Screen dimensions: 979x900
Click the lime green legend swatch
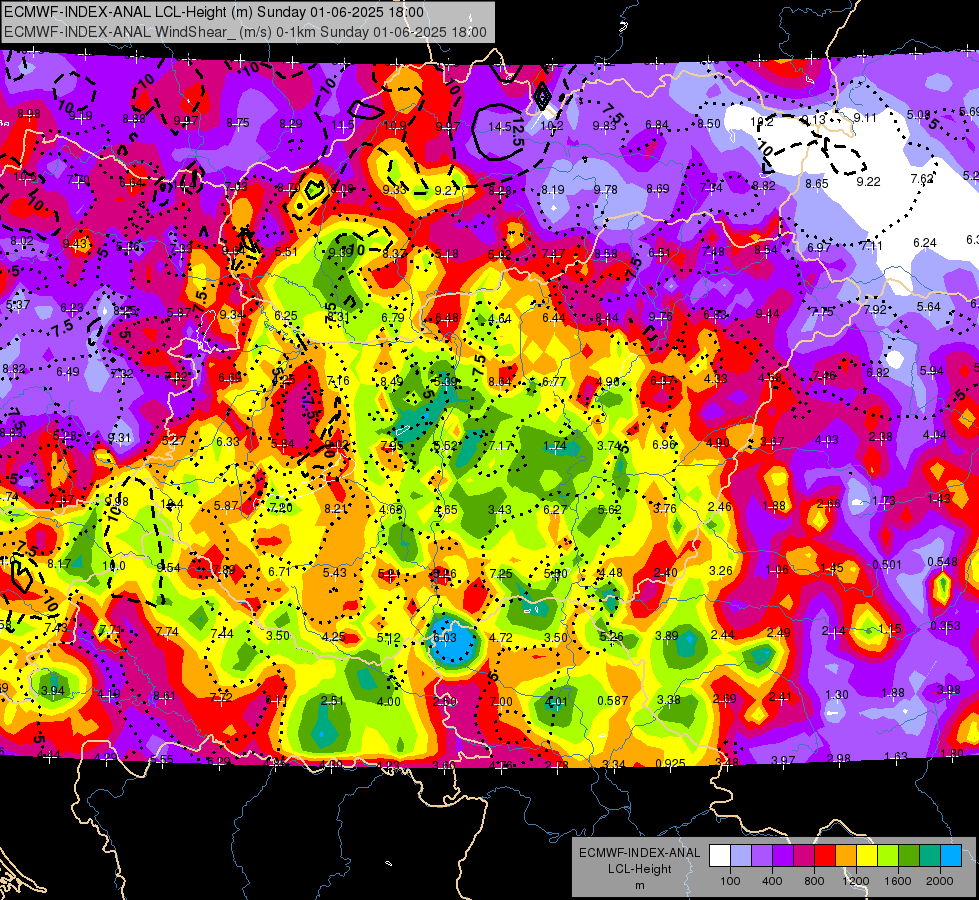click(x=888, y=856)
